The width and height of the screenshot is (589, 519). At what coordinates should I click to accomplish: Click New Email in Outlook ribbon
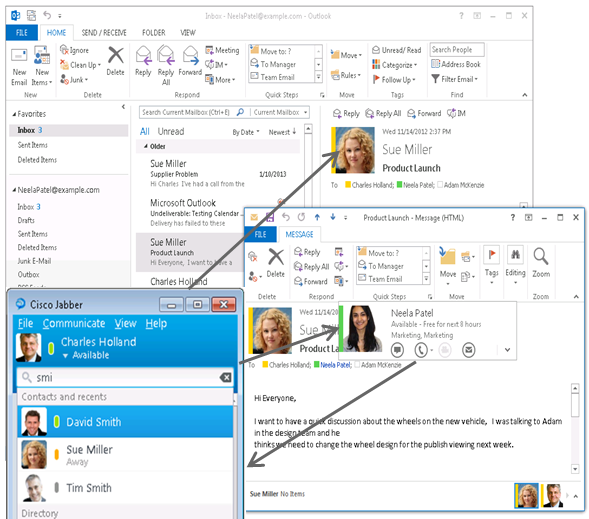point(19,67)
